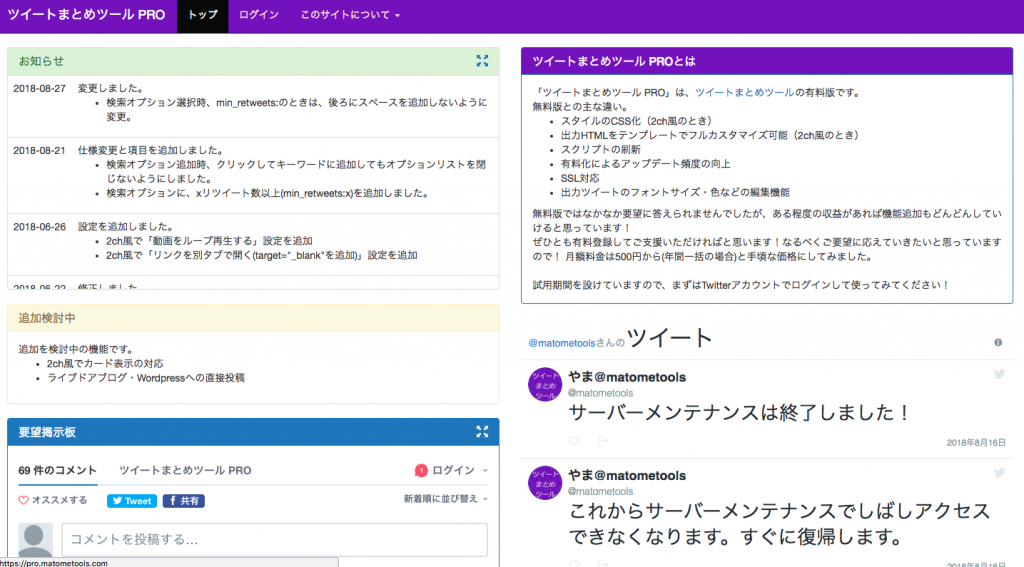Click the @matometools handle under second tweet name
Image resolution: width=1024 pixels, height=567 pixels.
tap(600, 491)
